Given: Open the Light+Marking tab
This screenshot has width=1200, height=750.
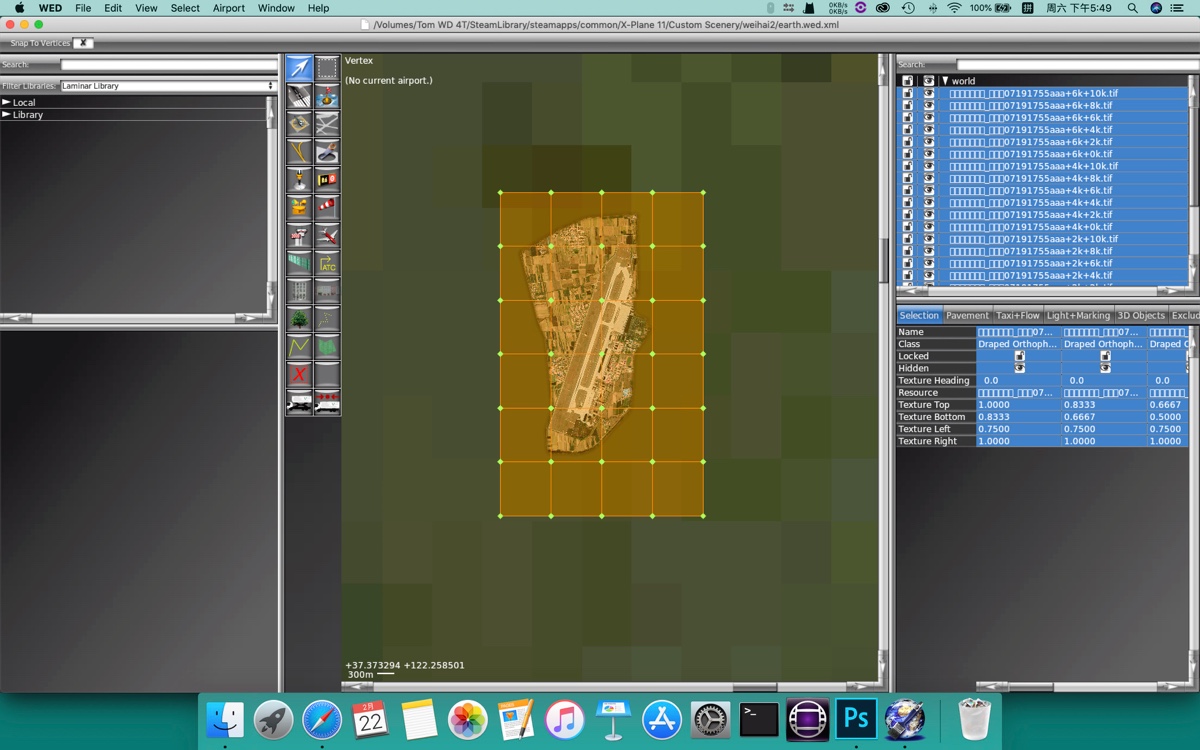Looking at the screenshot, I should tap(1078, 315).
